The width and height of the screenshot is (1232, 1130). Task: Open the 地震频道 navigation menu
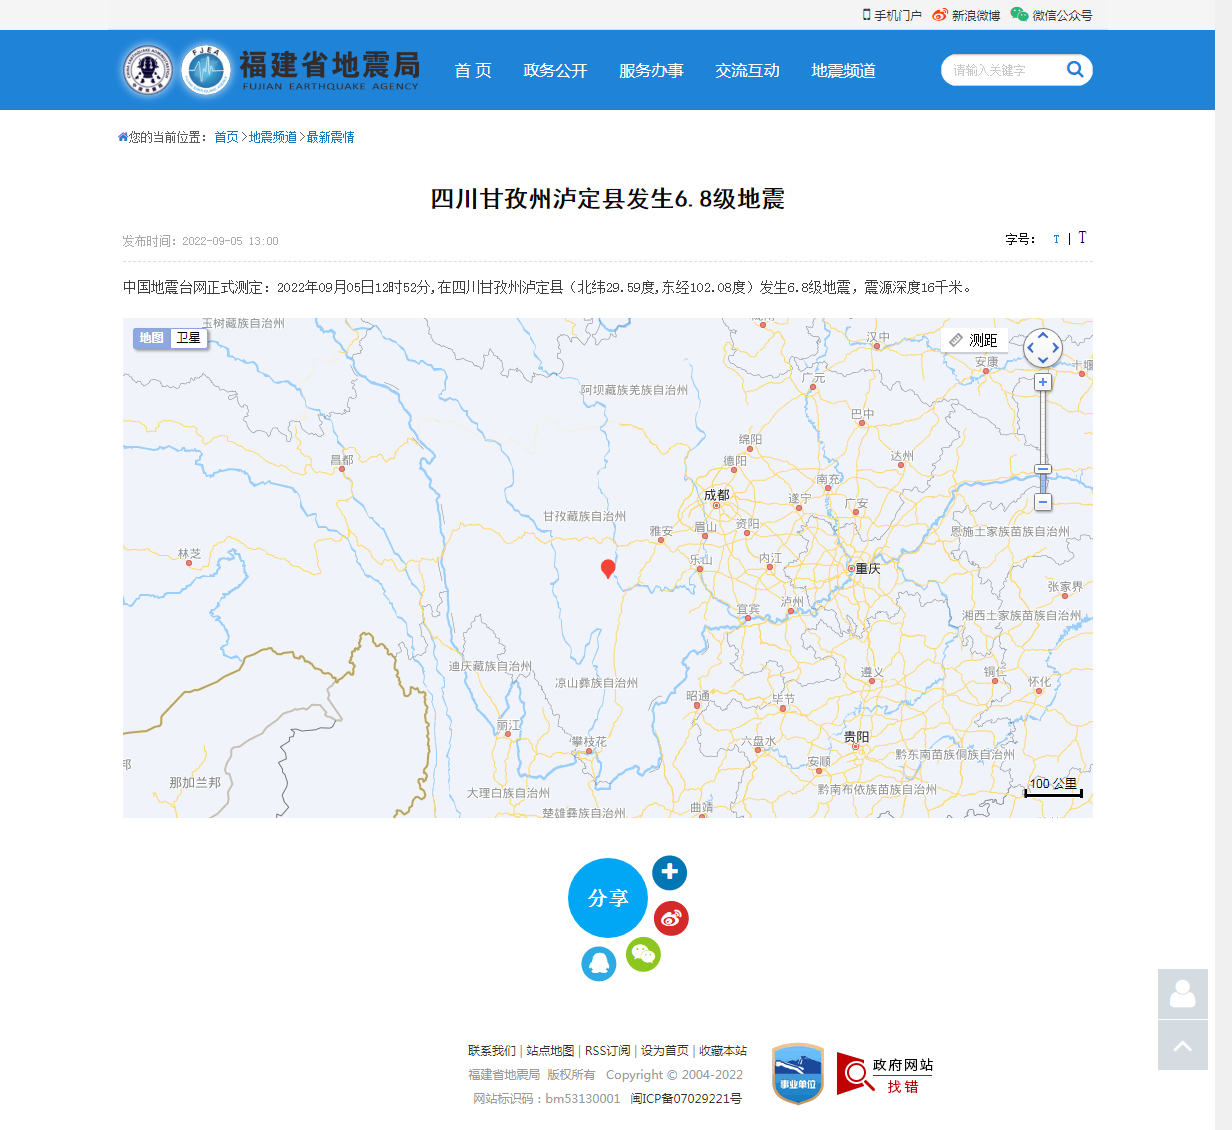843,70
